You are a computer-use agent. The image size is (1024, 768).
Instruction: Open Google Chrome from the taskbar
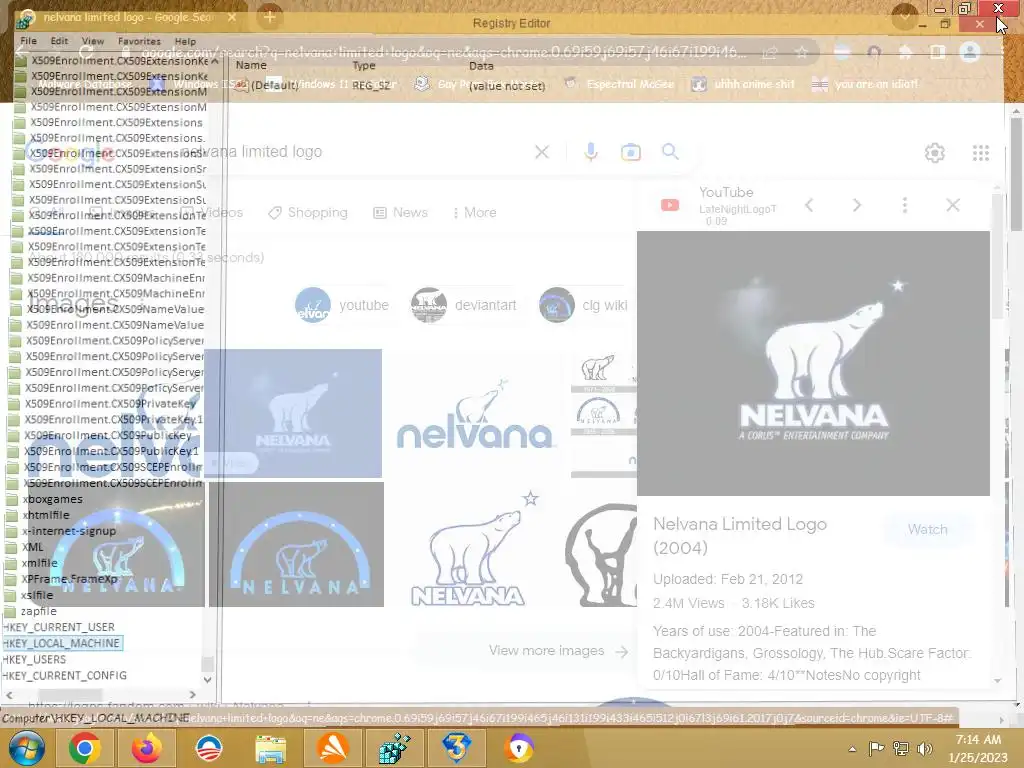click(84, 748)
